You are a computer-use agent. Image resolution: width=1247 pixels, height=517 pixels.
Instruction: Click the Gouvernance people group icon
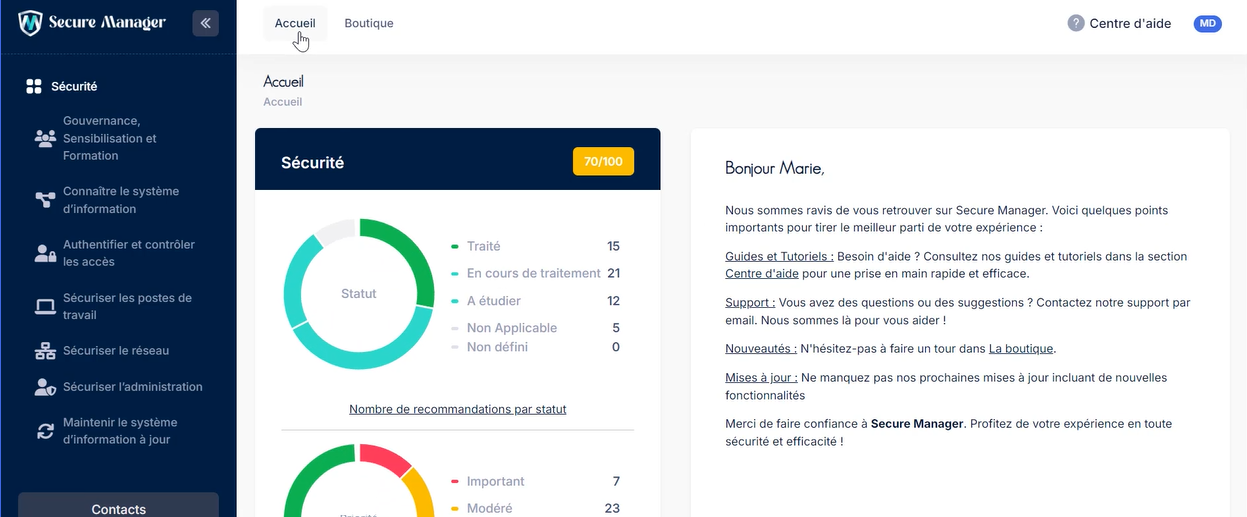point(45,139)
